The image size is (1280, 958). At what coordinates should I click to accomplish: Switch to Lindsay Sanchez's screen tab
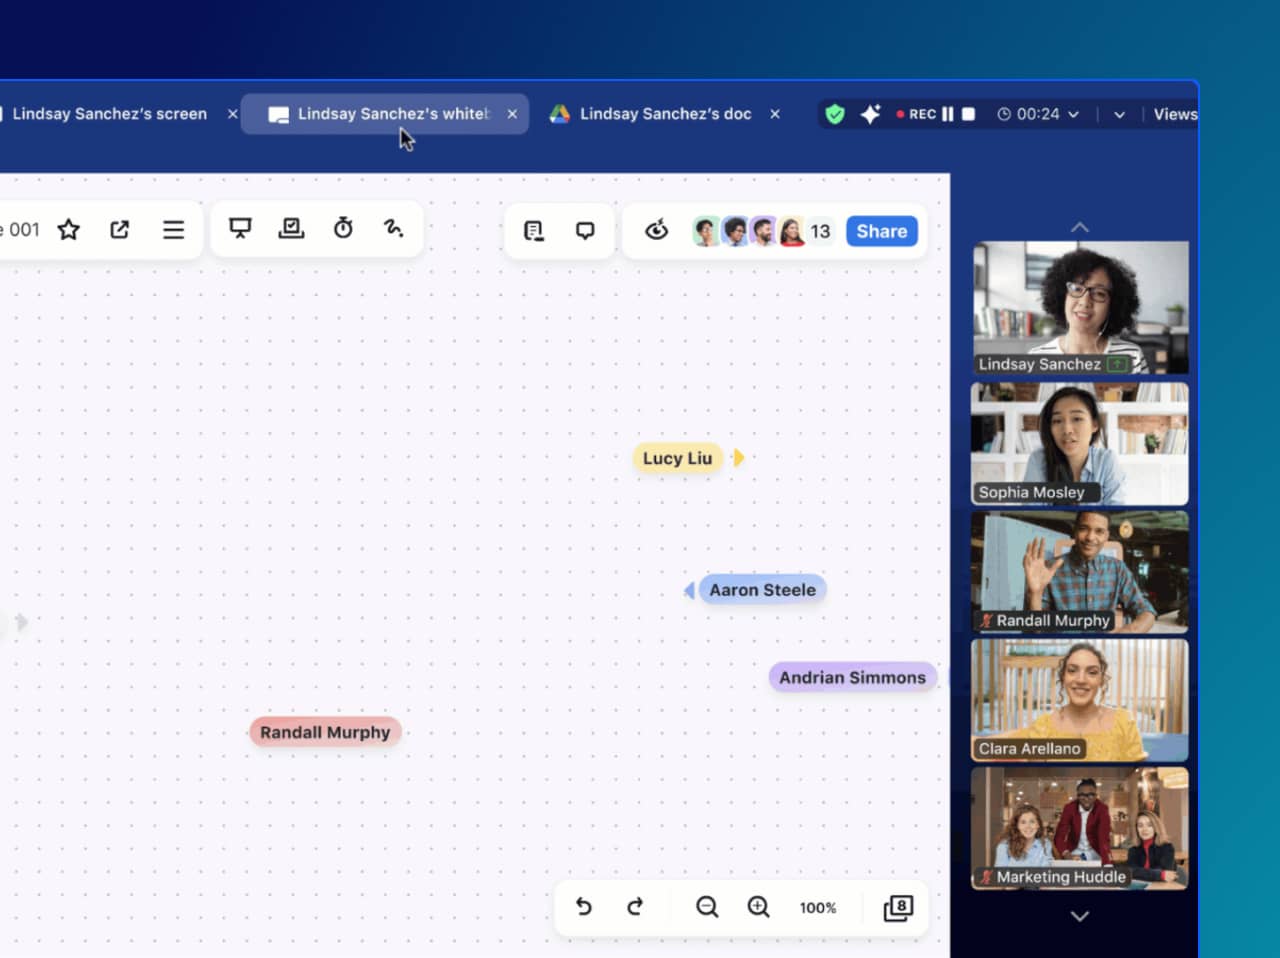pyautogui.click(x=110, y=113)
